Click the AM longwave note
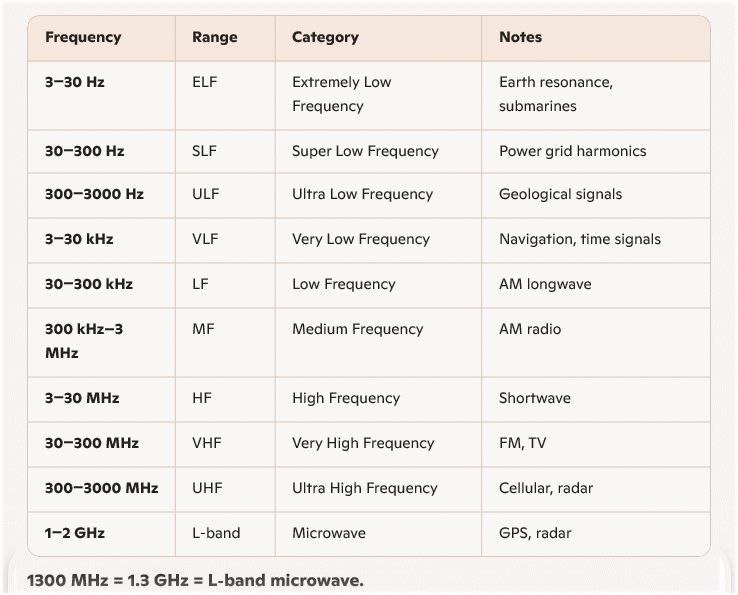This screenshot has height=595, width=738. pyautogui.click(x=545, y=284)
